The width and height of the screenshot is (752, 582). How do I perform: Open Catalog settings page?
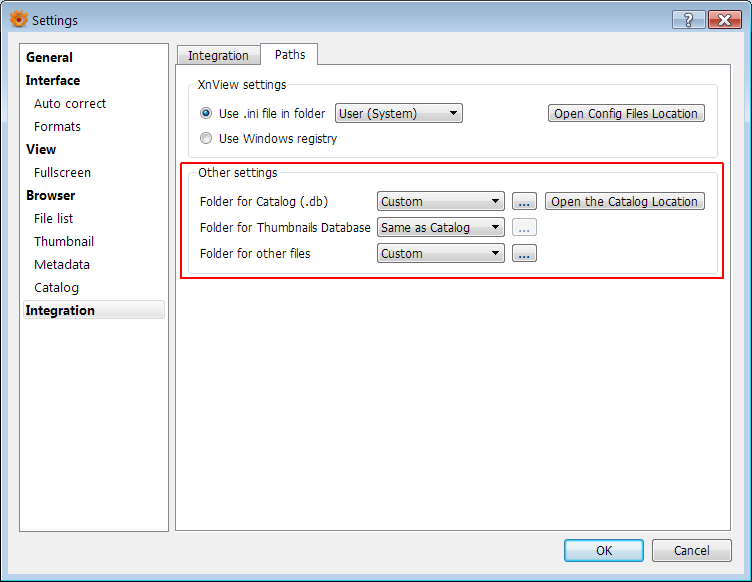57,288
